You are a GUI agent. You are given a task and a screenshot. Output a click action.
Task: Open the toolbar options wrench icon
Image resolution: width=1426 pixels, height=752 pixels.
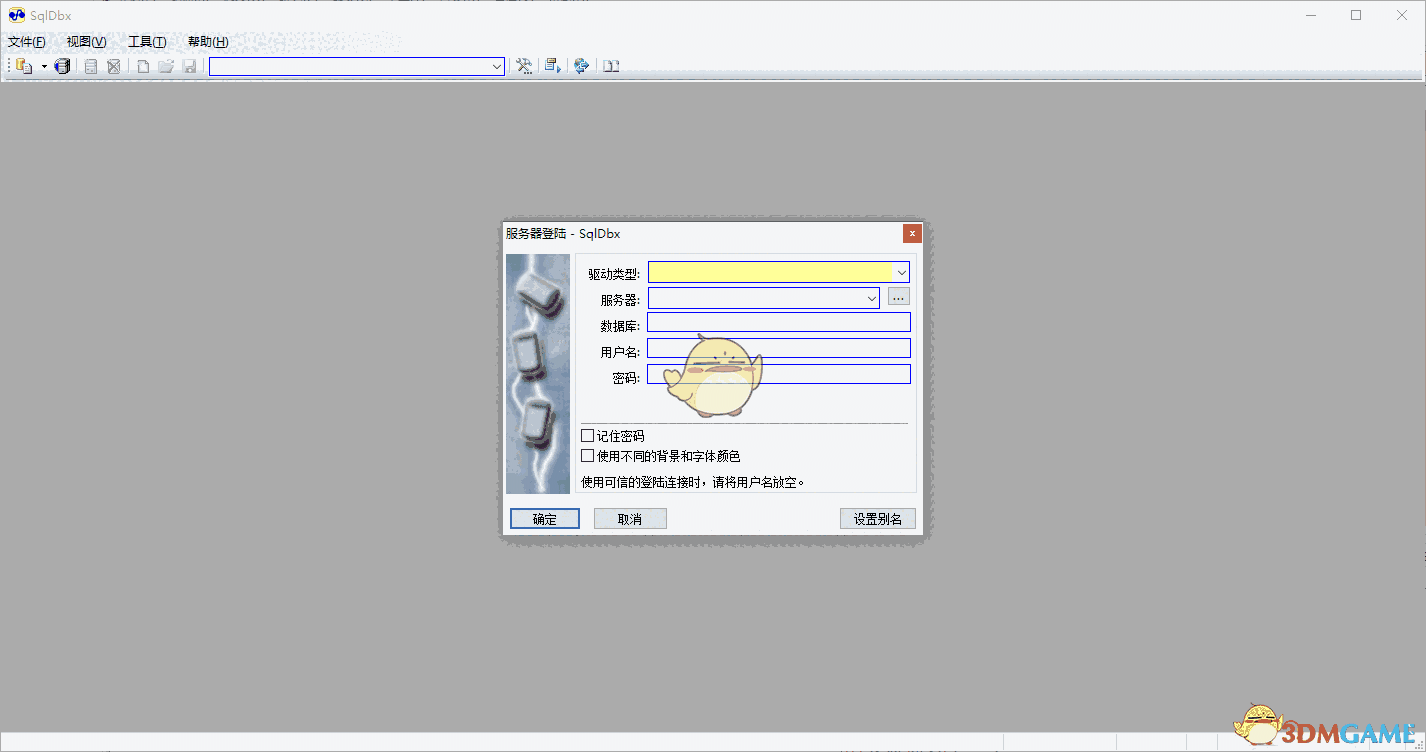click(x=524, y=66)
